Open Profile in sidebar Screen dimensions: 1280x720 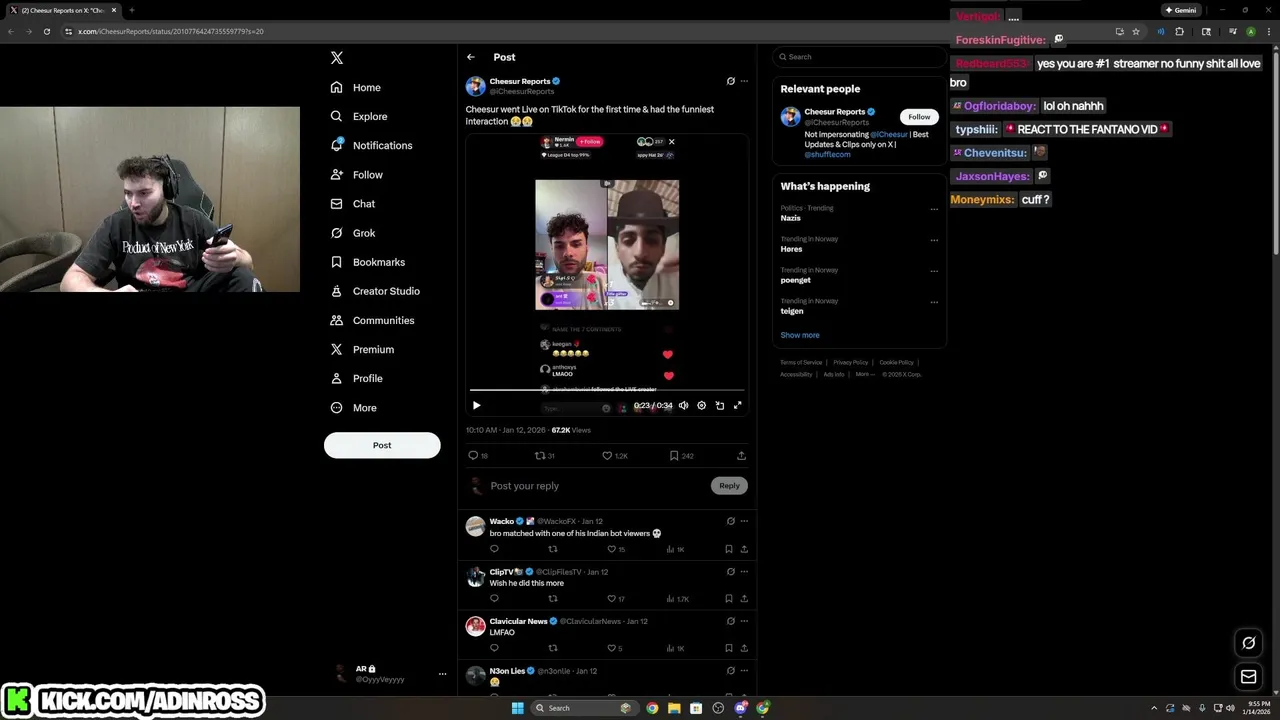[x=357, y=378]
